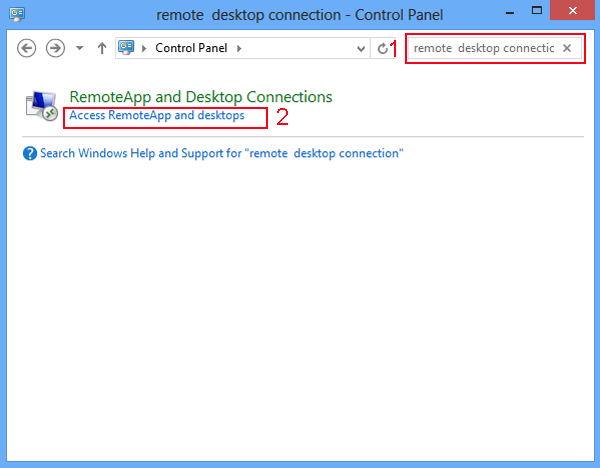This screenshot has height=468, width=600.
Task: Maximize the Control Panel window
Action: [x=537, y=11]
